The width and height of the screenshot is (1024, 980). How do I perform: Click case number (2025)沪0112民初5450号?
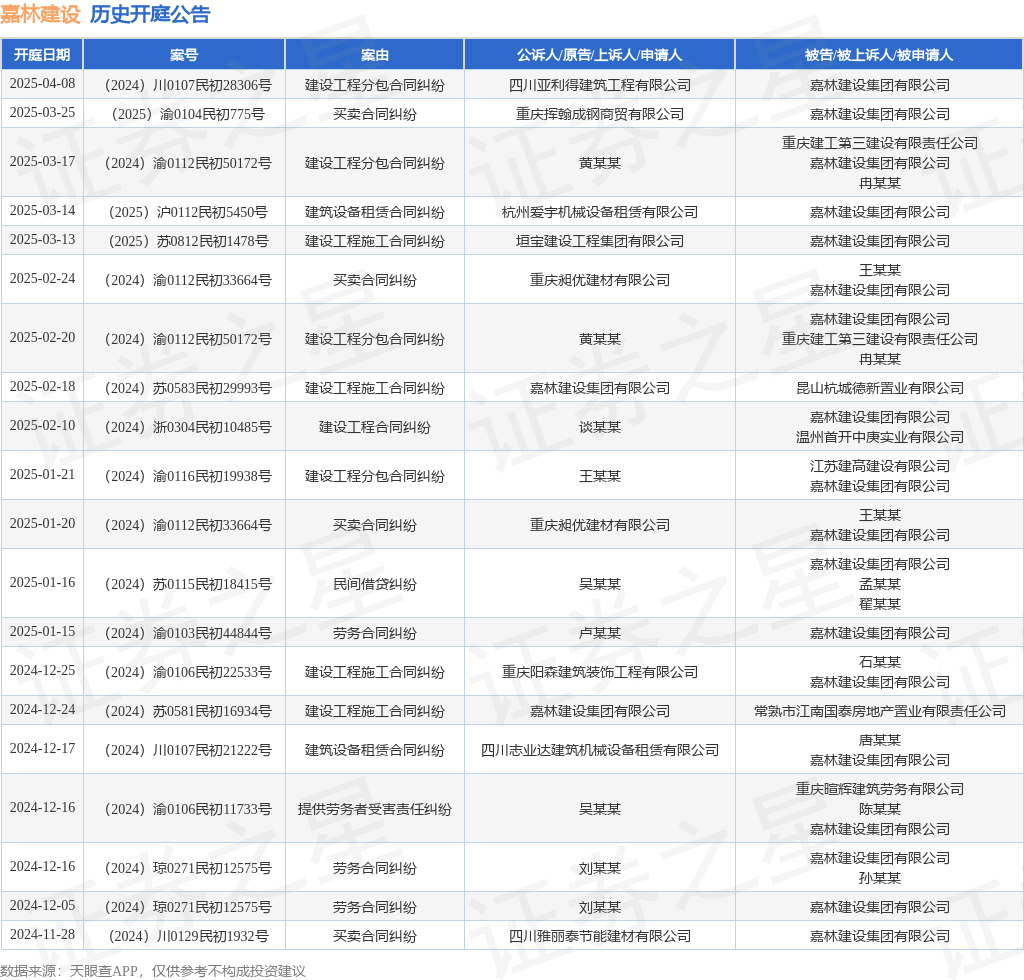tap(188, 212)
